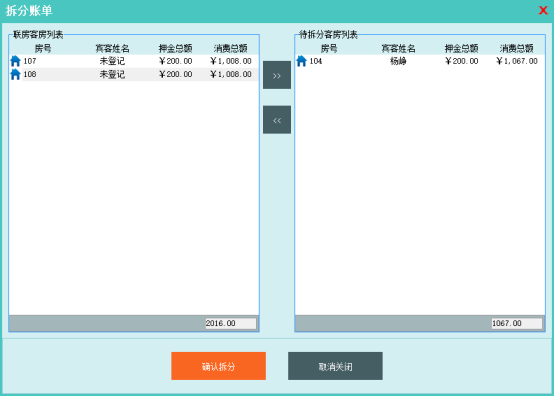Viewport: 554px width, 396px height.
Task: Click the 2016.00 total field
Action: point(231,323)
